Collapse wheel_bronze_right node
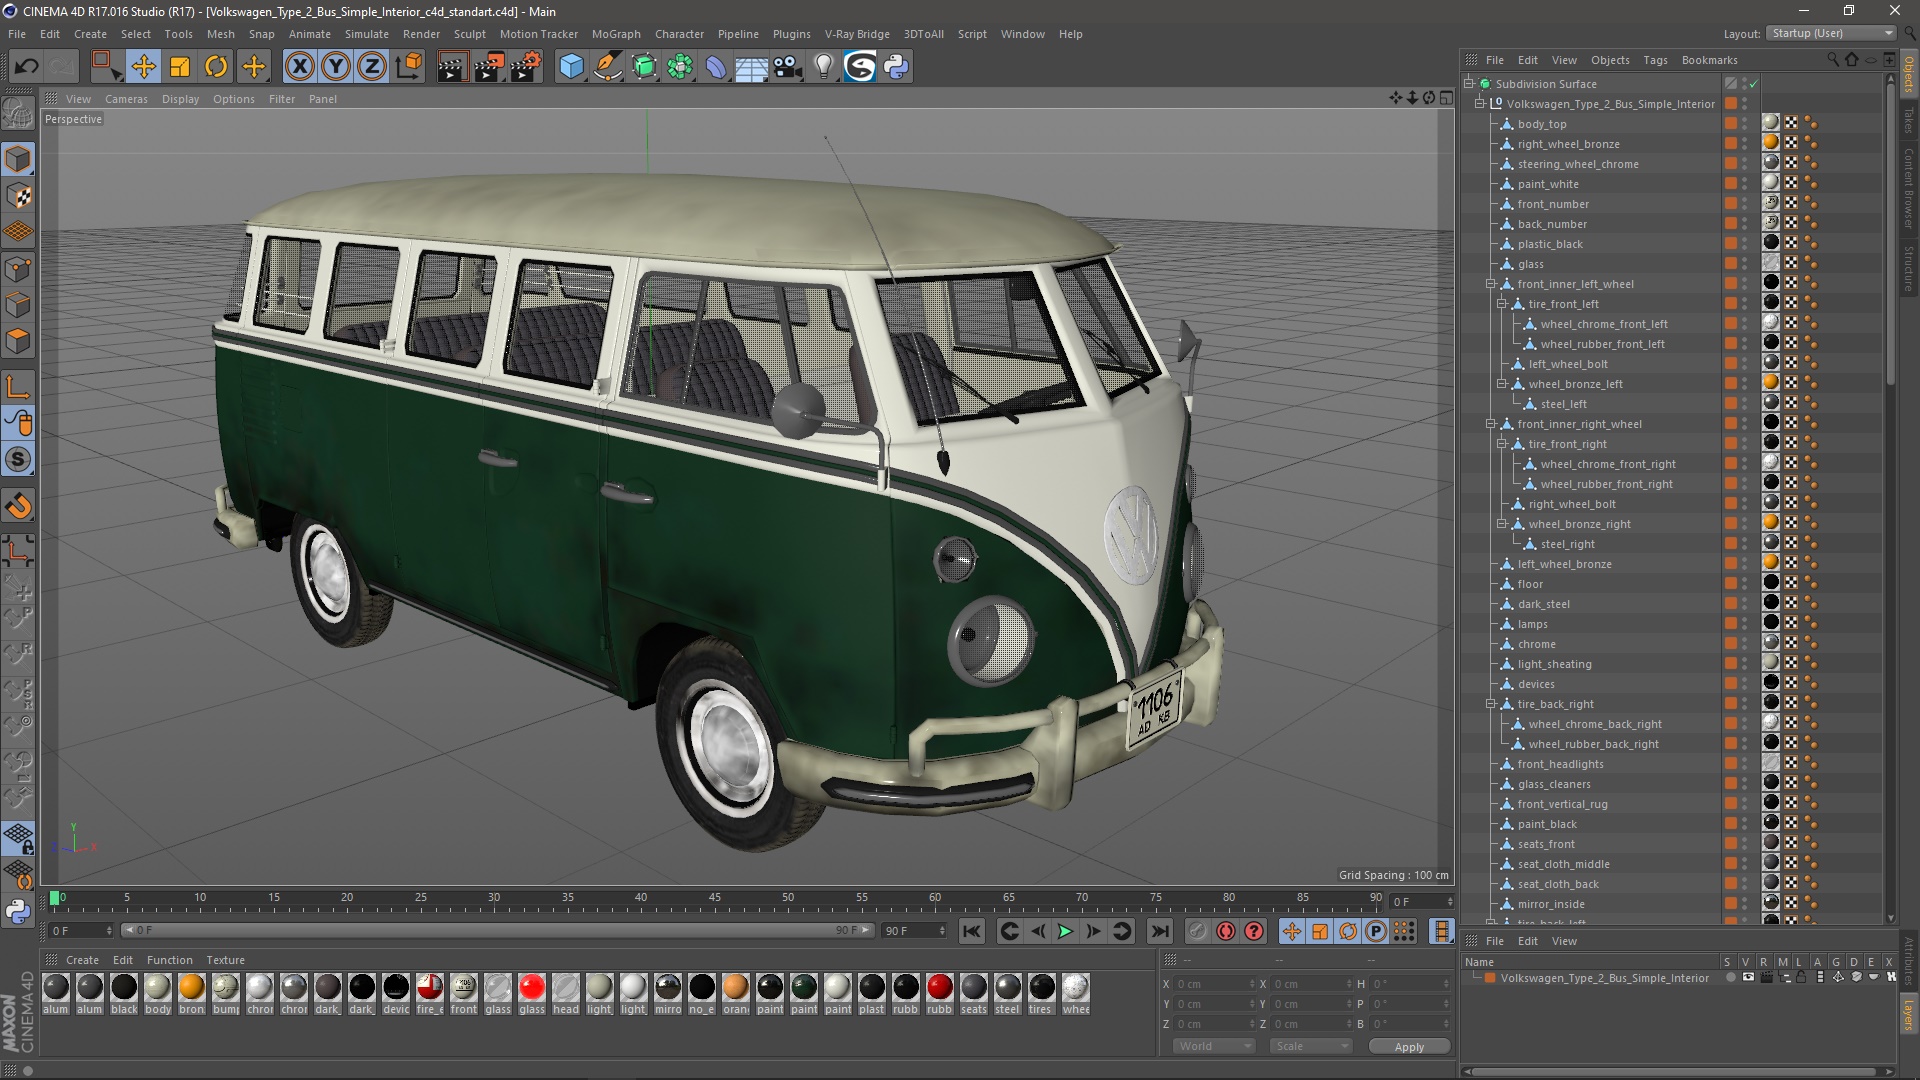Image resolution: width=1920 pixels, height=1080 pixels. point(1502,524)
